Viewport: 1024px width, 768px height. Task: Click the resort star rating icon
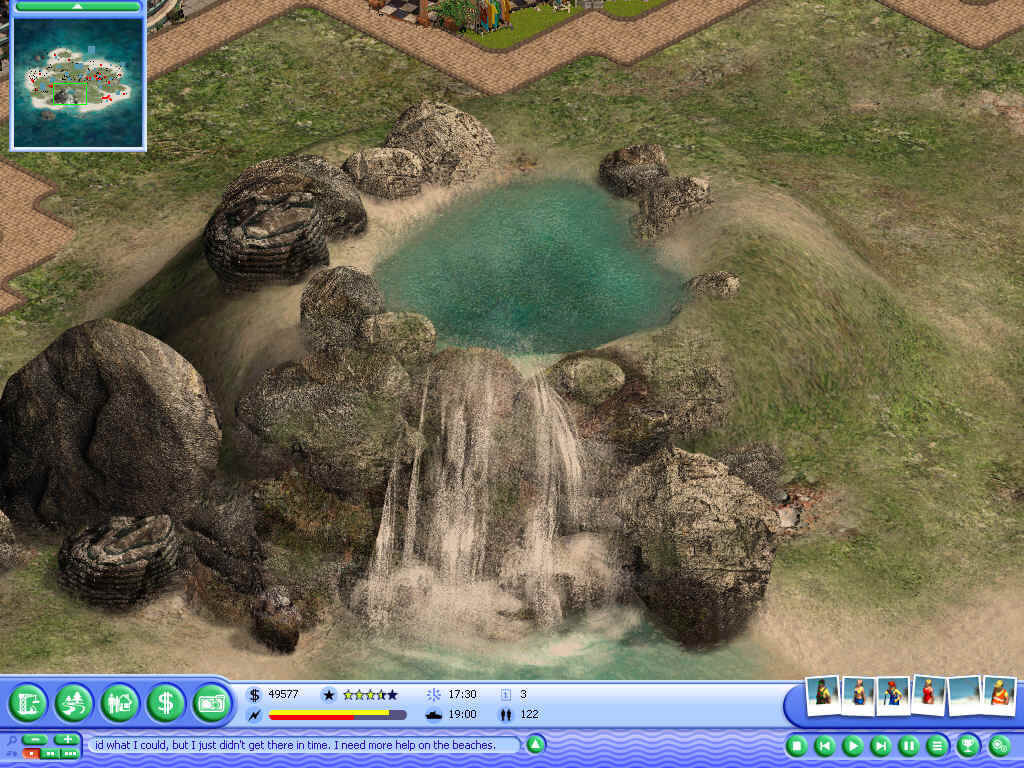click(x=329, y=695)
